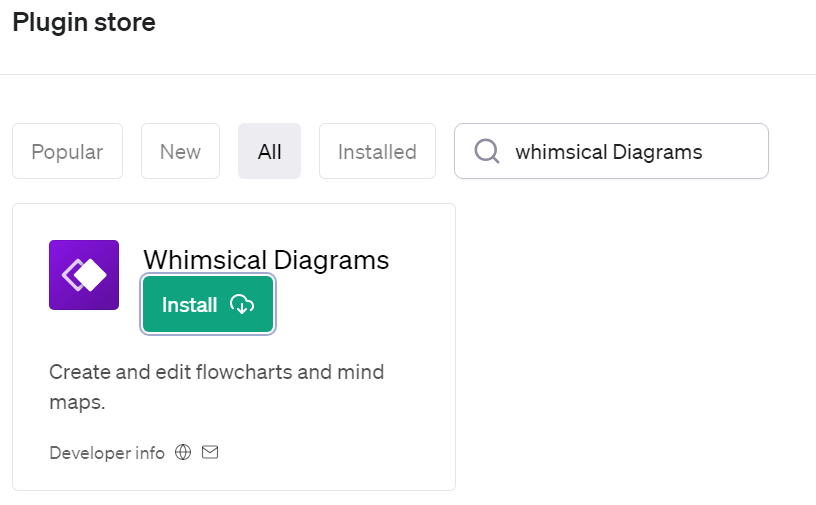Click the search magnifier icon
This screenshot has width=816, height=505.
pos(487,152)
